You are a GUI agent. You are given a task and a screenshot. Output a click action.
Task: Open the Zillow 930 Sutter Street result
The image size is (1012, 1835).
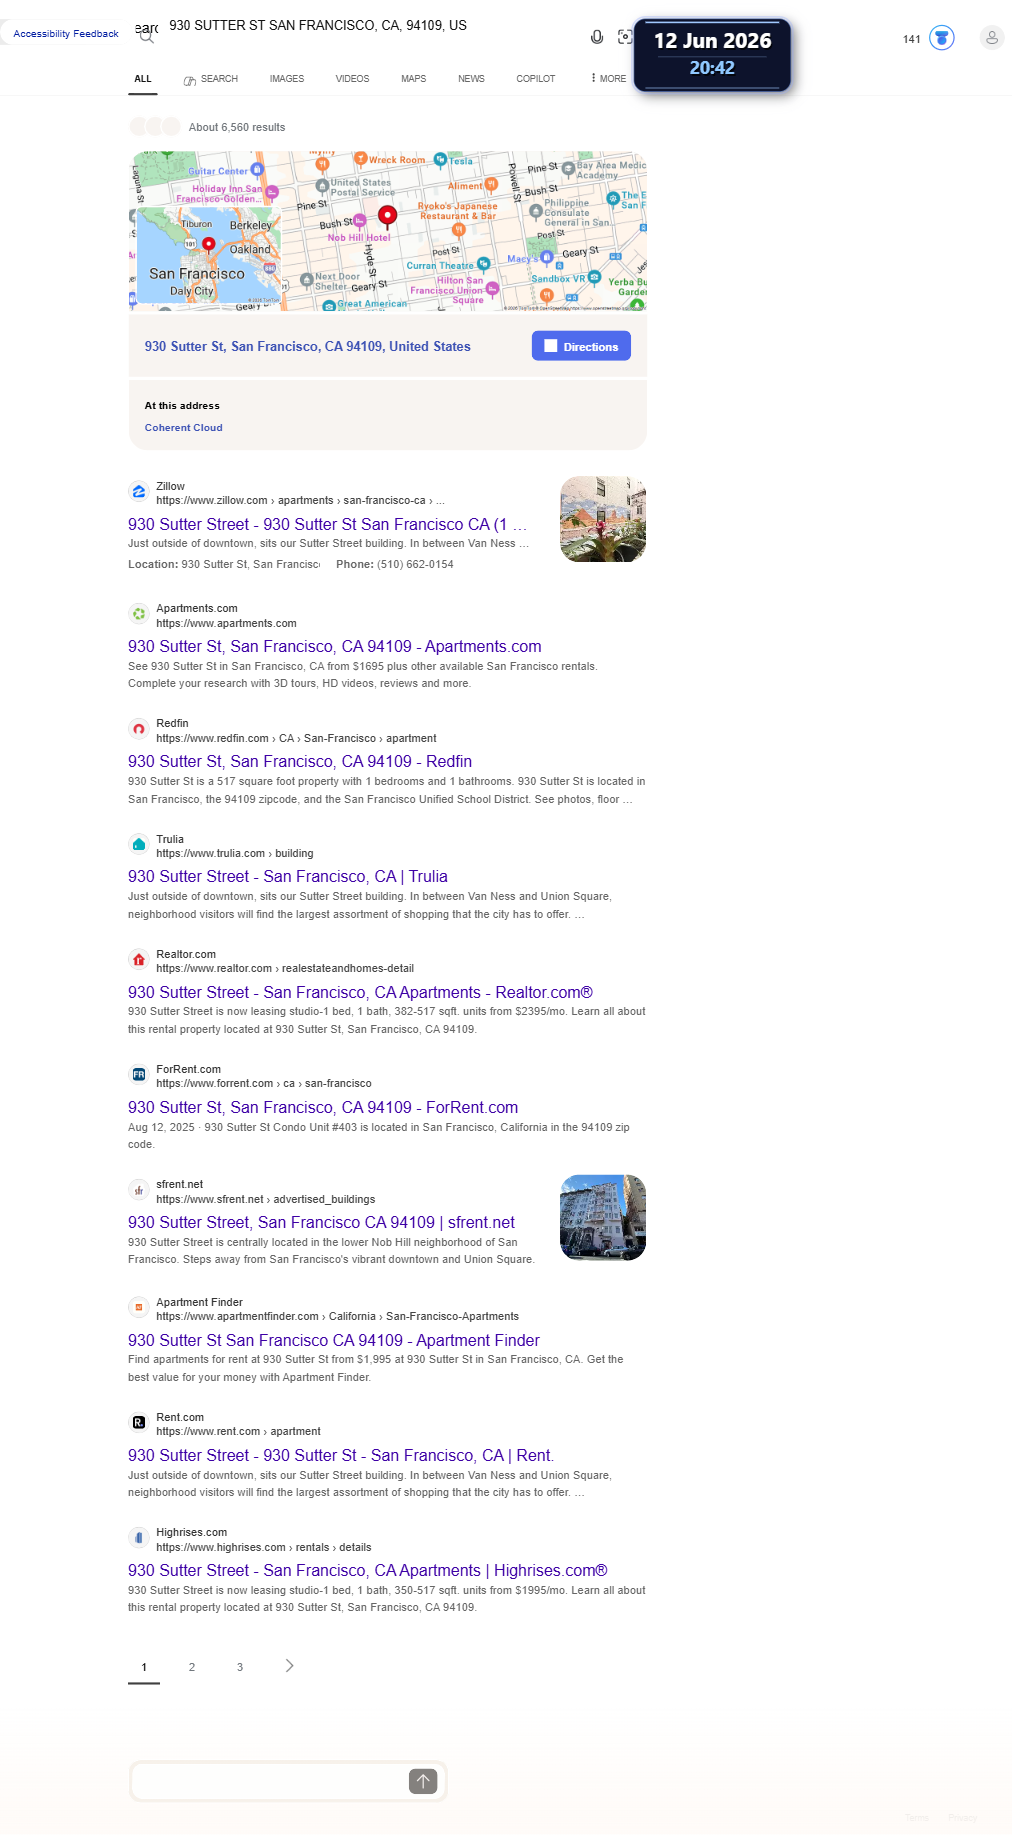click(x=327, y=524)
